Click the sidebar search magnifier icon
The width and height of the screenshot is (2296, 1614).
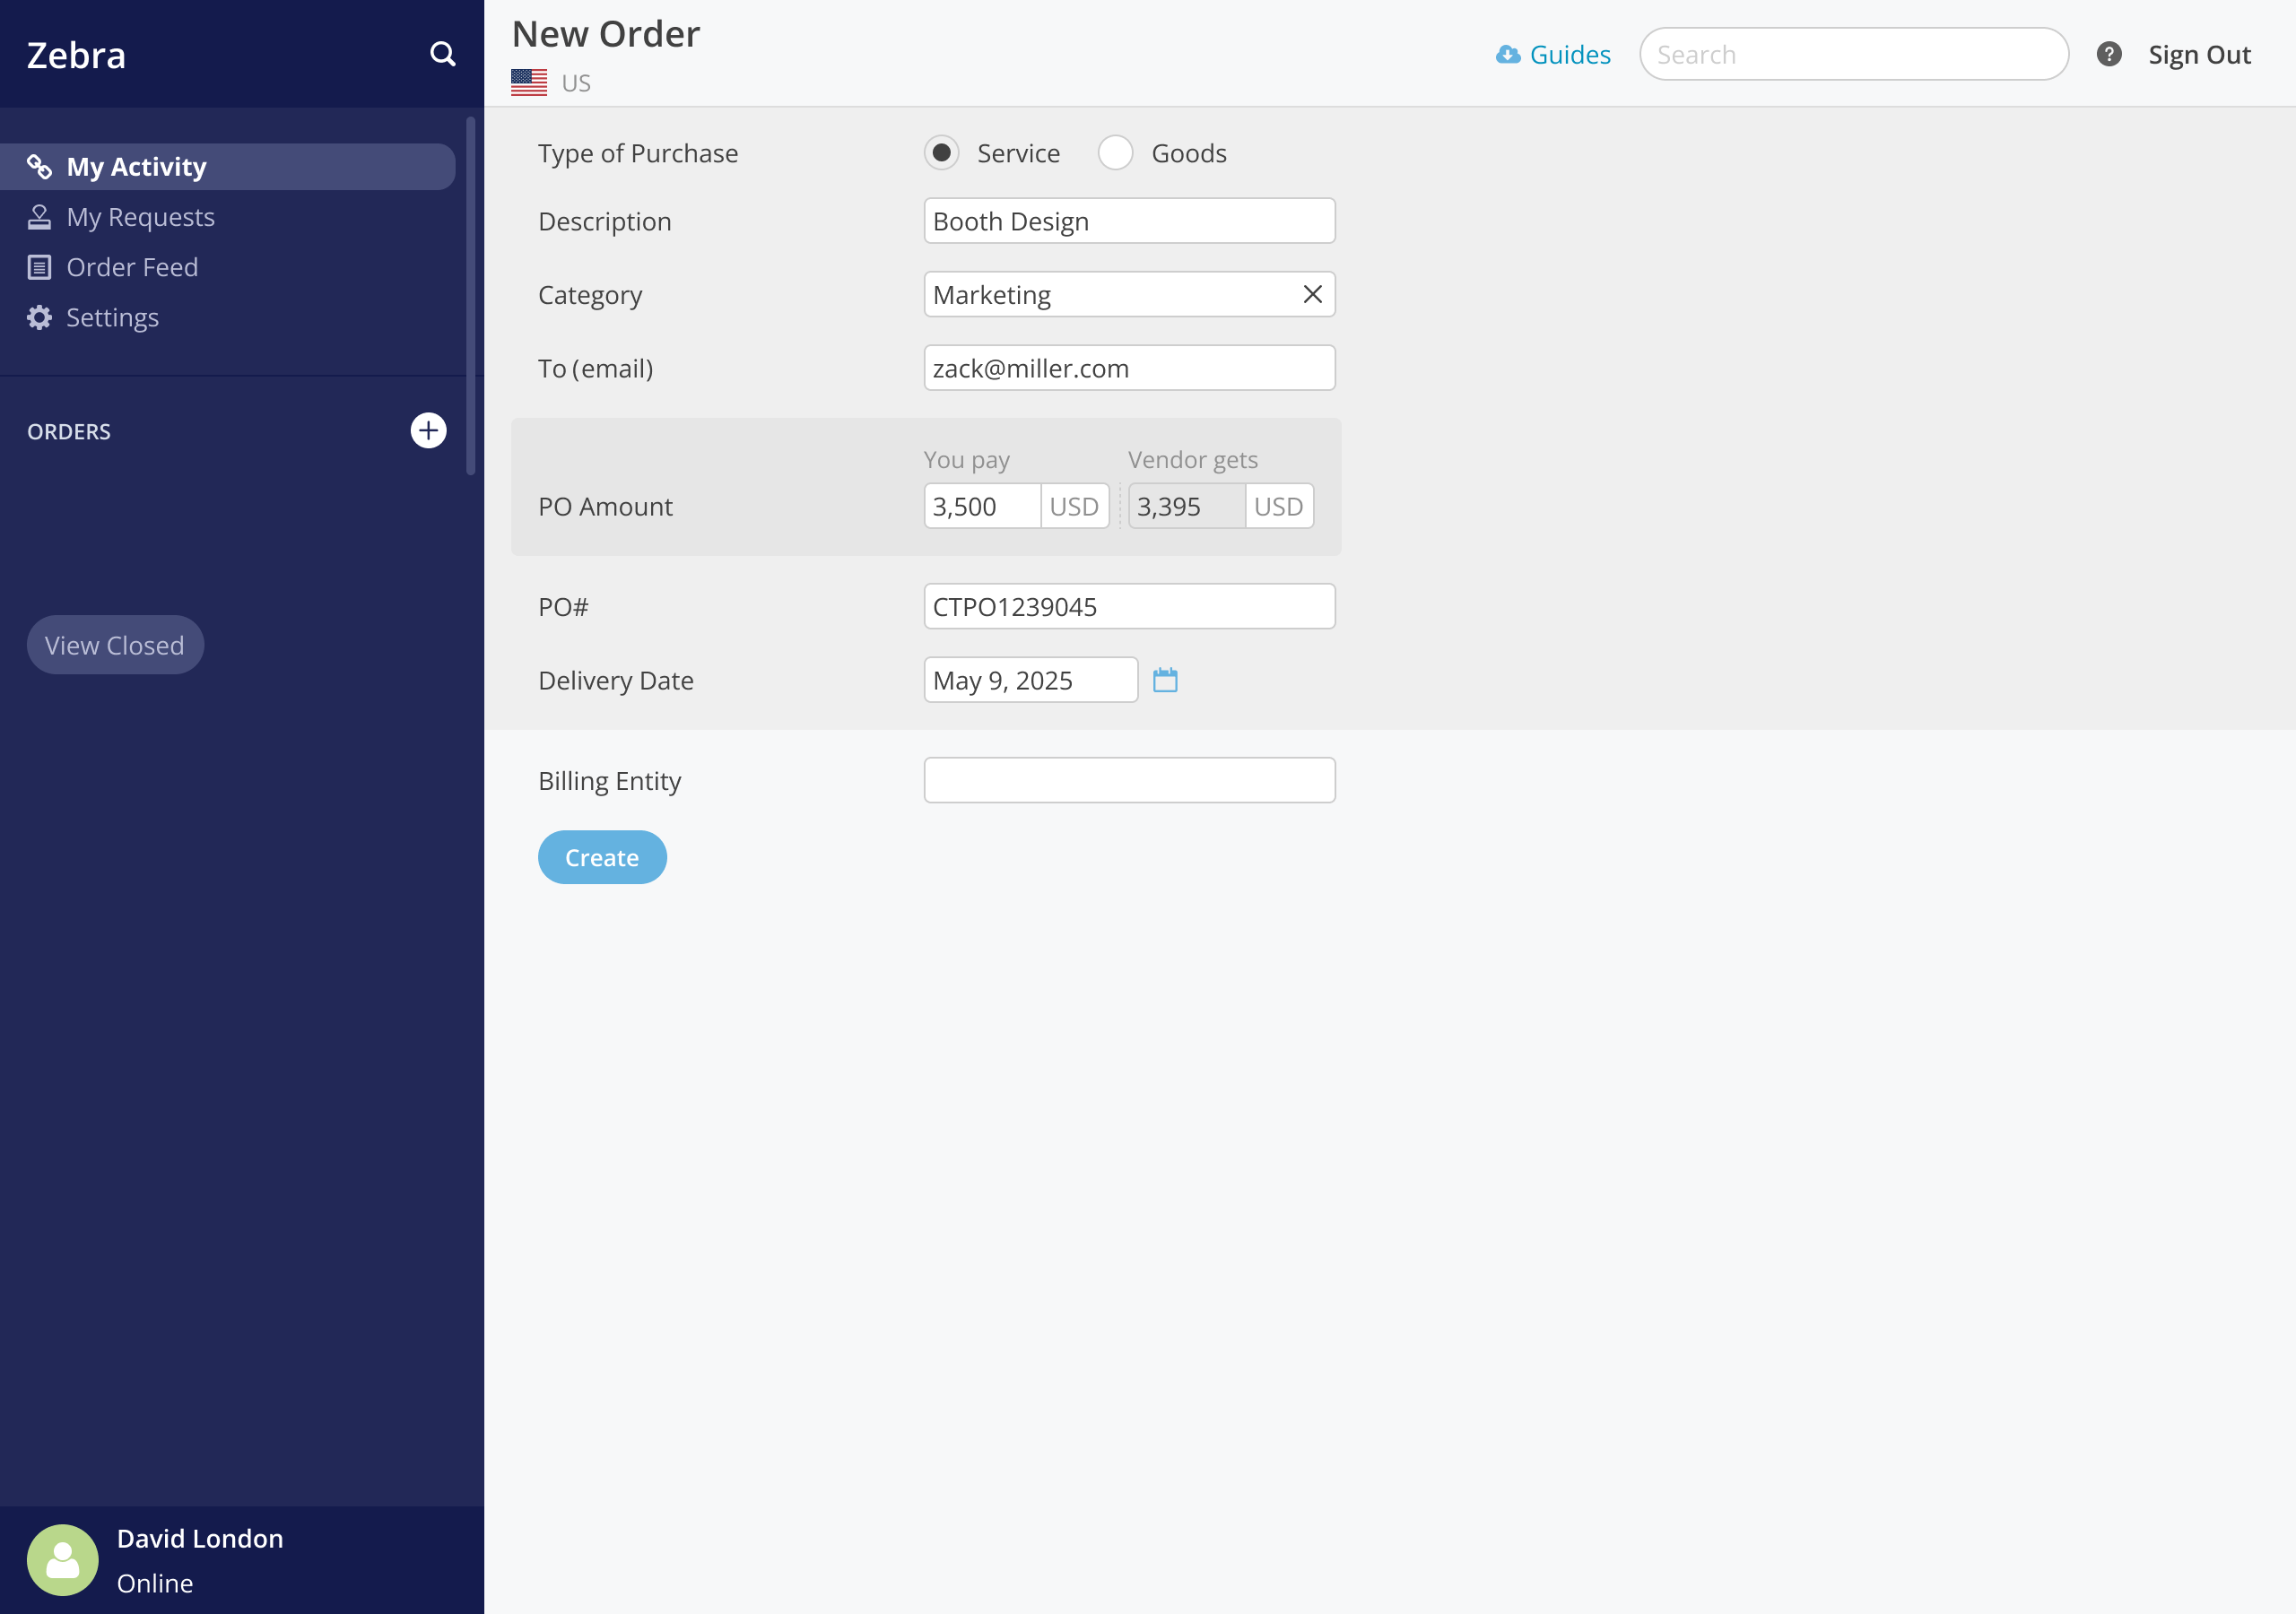pyautogui.click(x=442, y=54)
